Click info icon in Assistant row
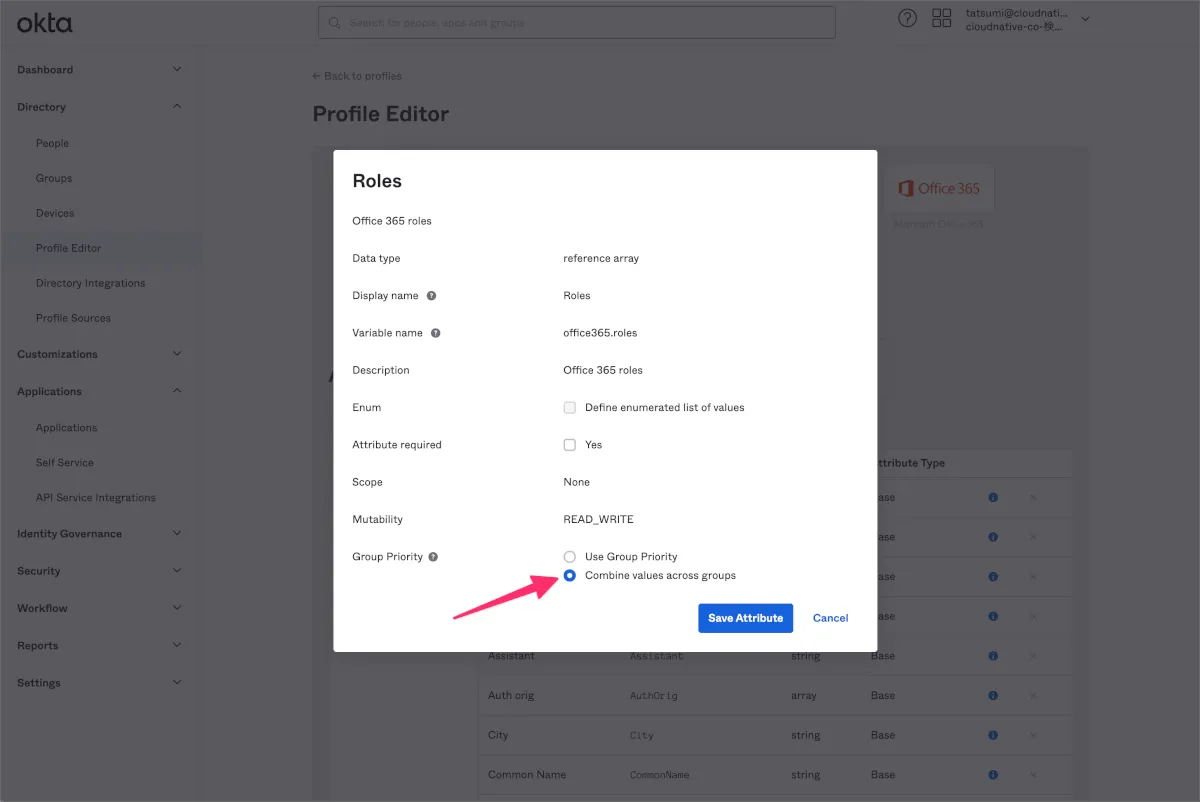The height and width of the screenshot is (802, 1200). coord(993,656)
